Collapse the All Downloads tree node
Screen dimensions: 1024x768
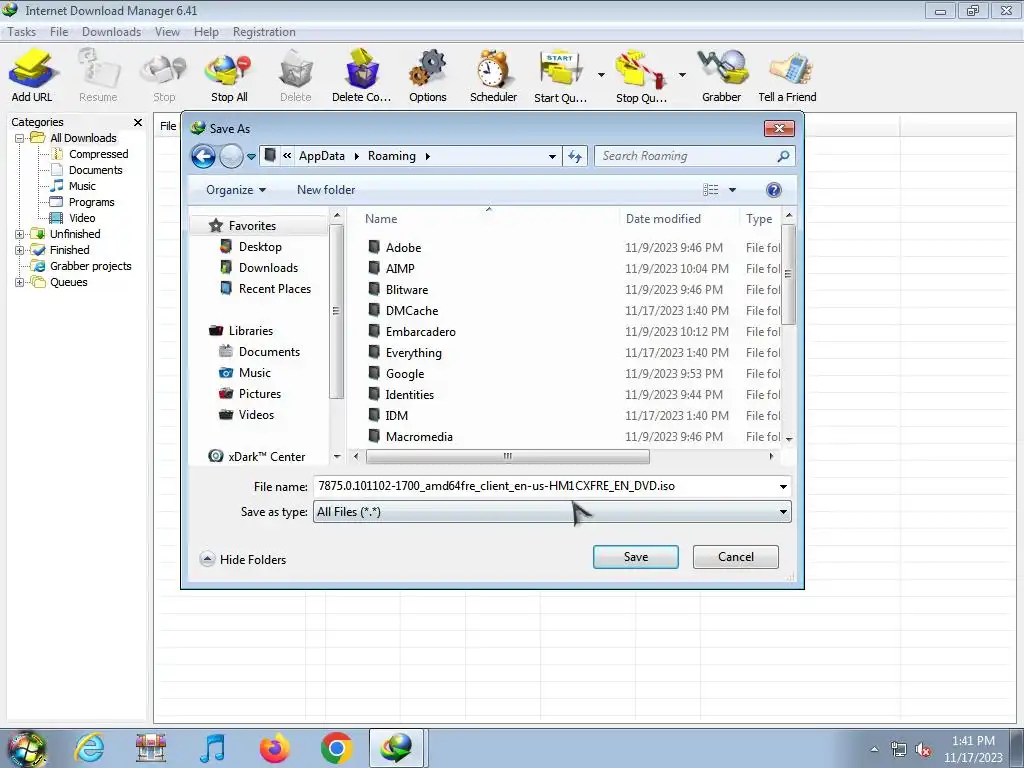coord(20,138)
